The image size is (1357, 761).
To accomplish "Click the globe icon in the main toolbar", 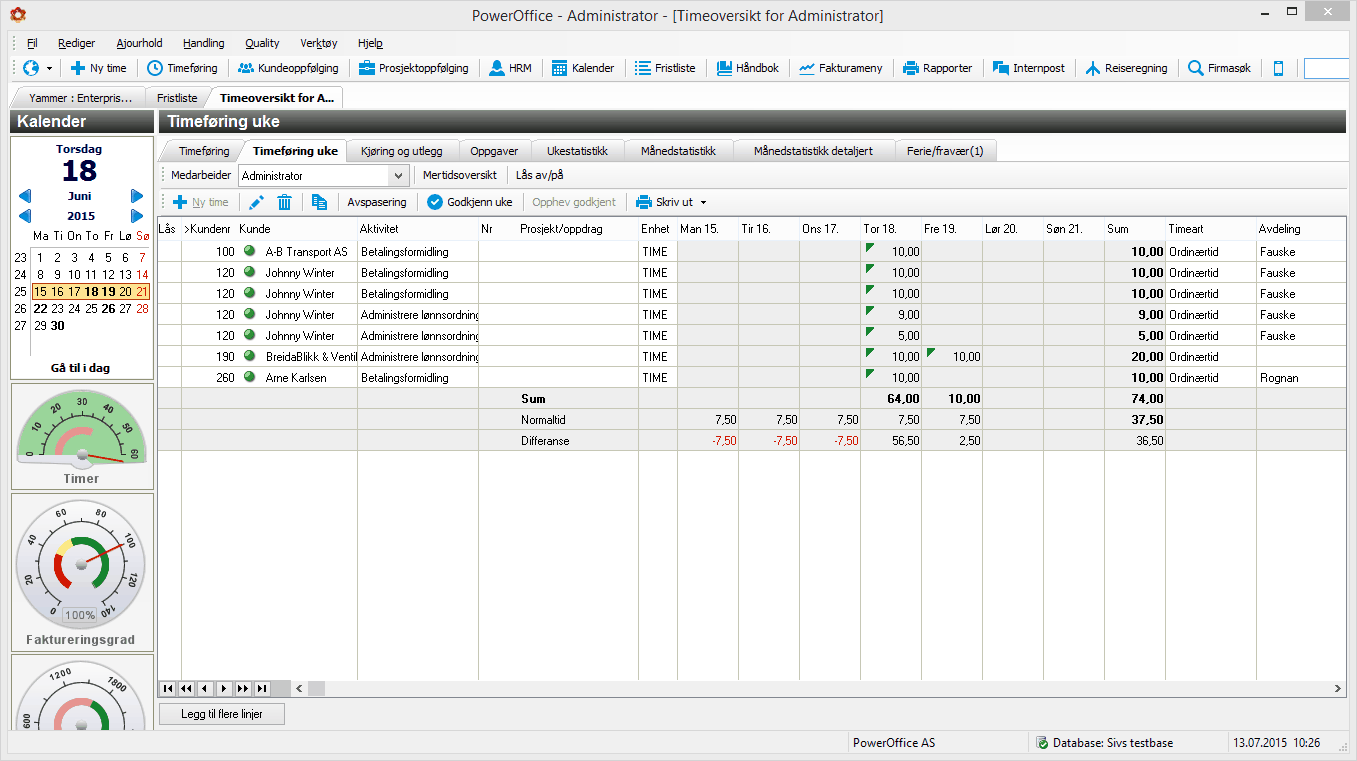I will click(31, 68).
